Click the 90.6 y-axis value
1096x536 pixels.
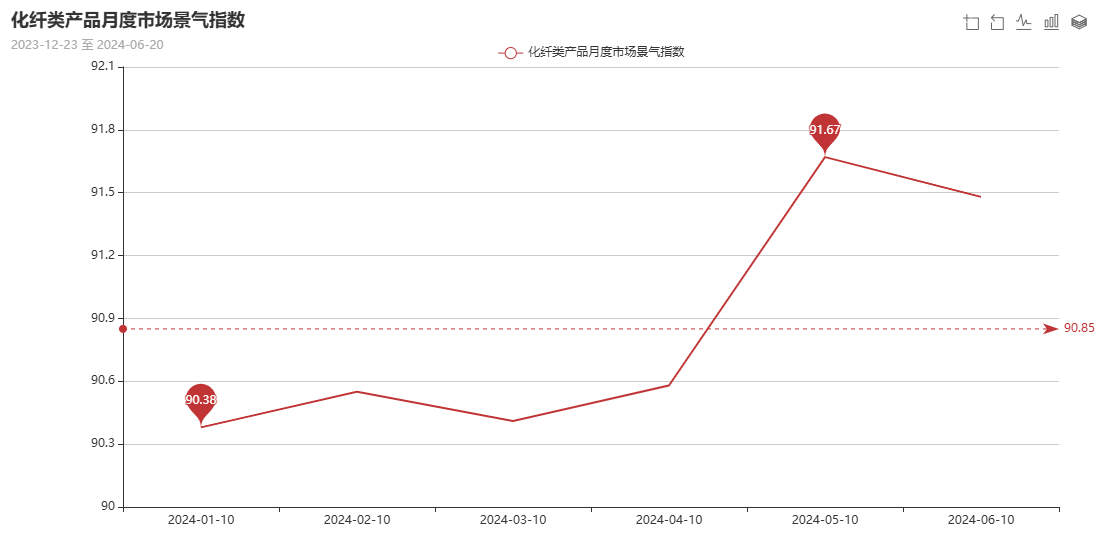point(103,382)
